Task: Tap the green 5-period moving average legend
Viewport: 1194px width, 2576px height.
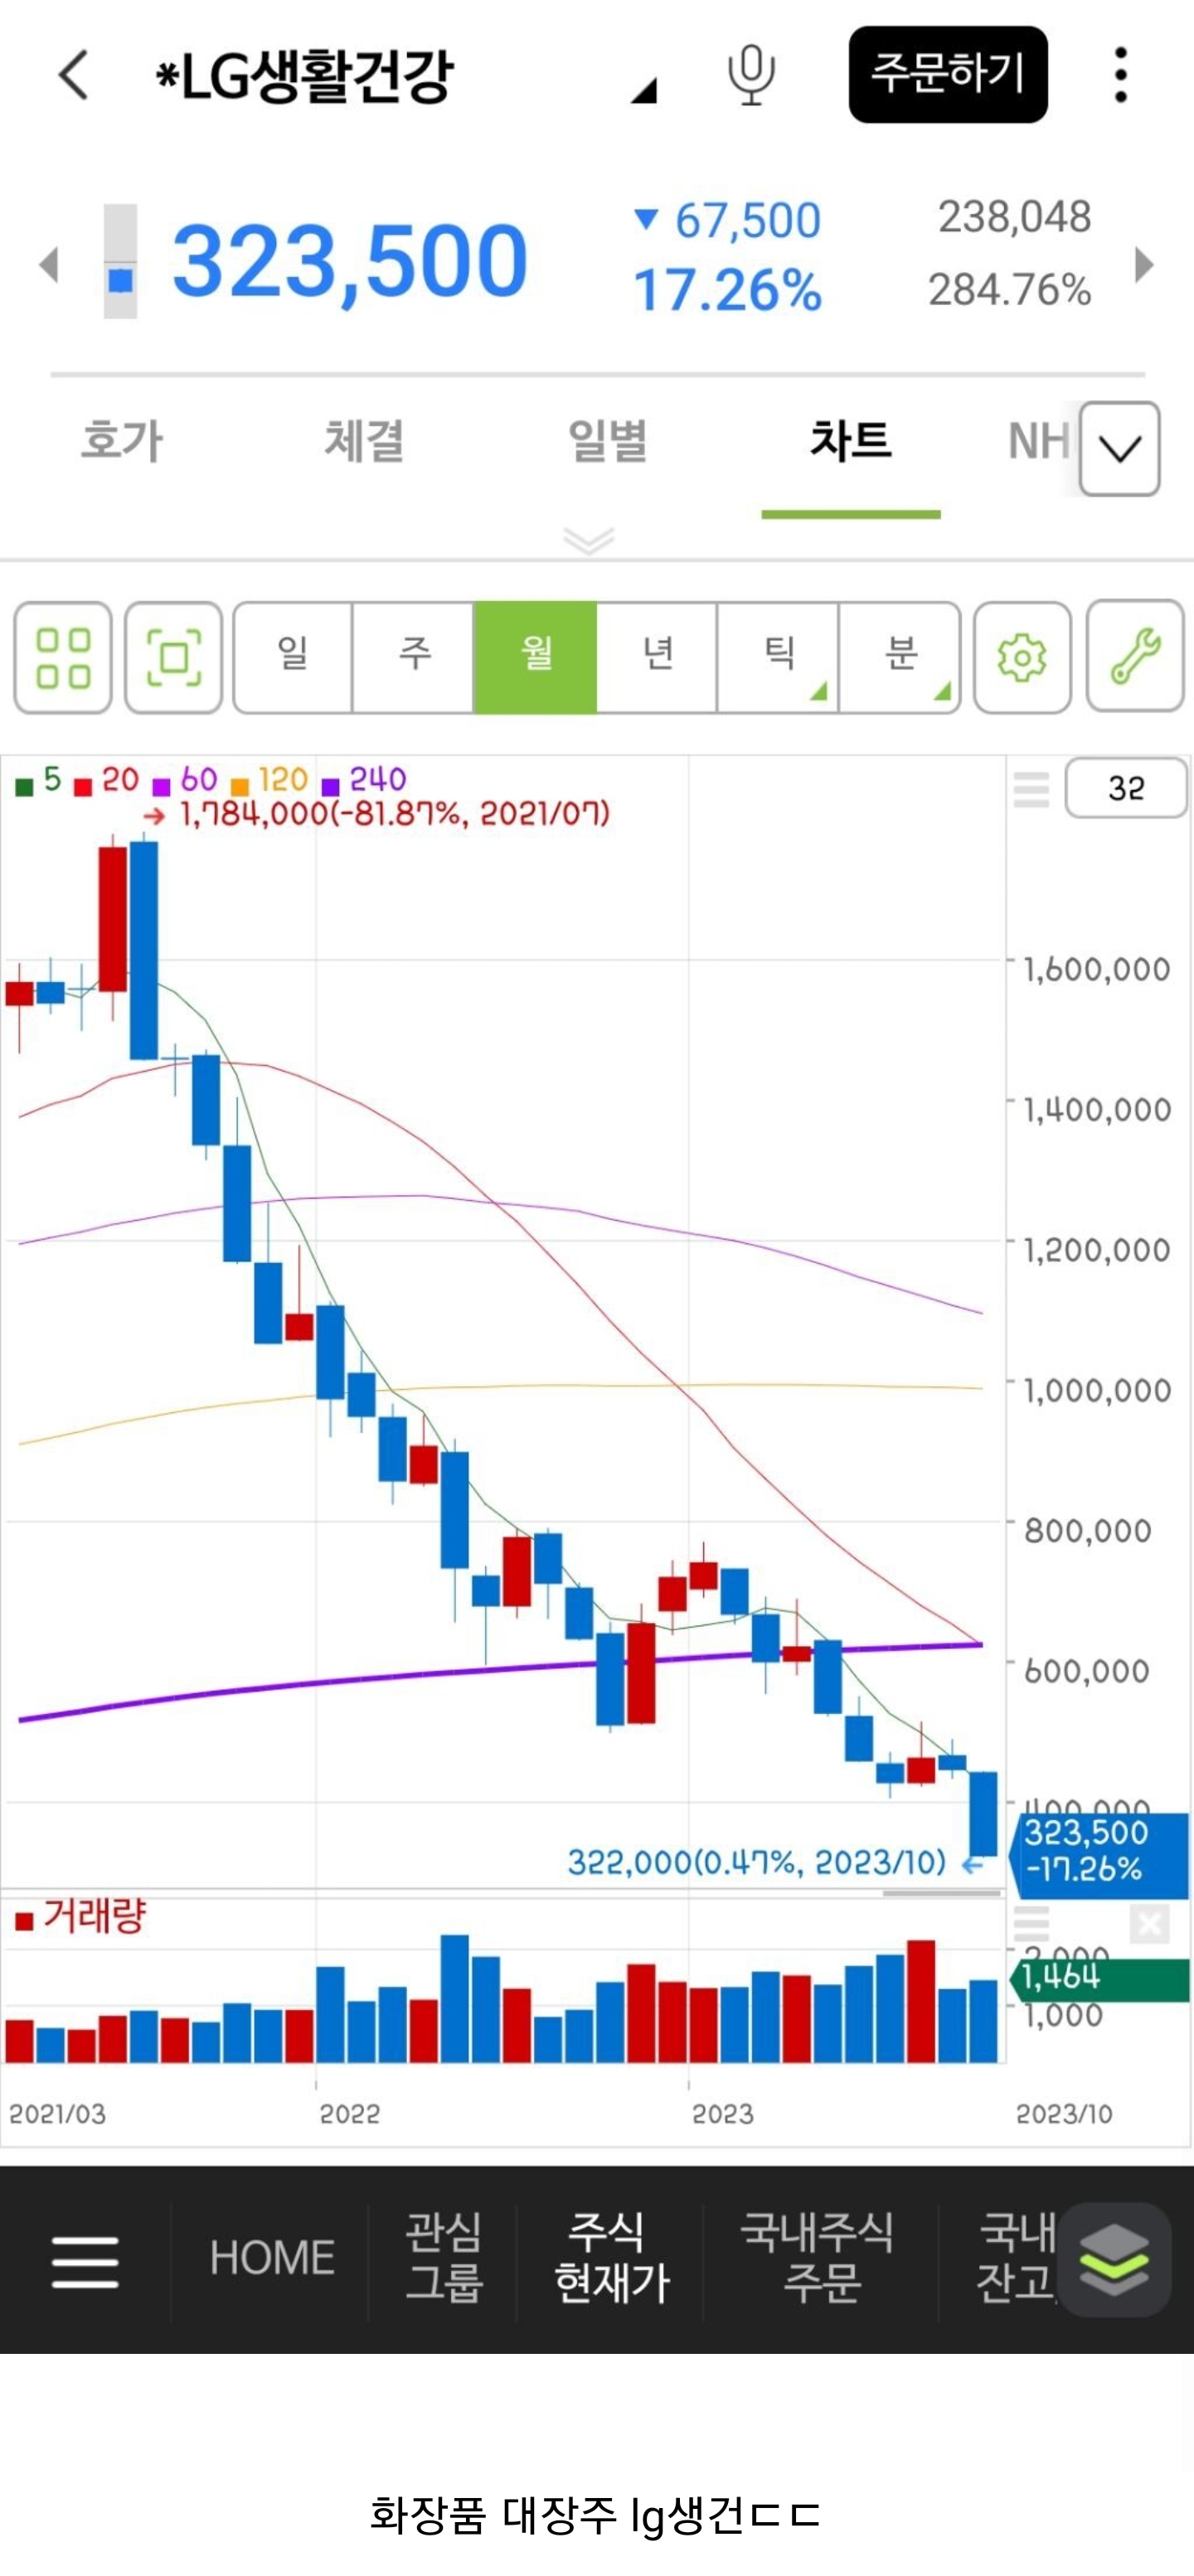Action: click(x=39, y=780)
